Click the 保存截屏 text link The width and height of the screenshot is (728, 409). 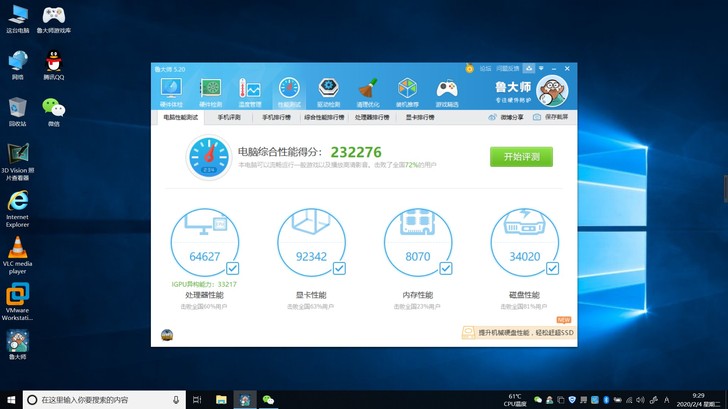click(556, 117)
